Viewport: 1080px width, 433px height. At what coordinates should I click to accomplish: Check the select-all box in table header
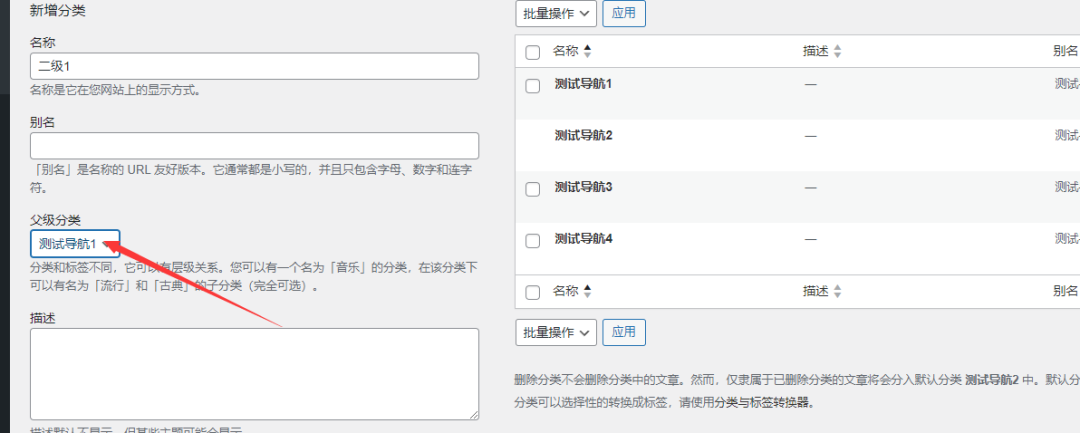point(533,52)
